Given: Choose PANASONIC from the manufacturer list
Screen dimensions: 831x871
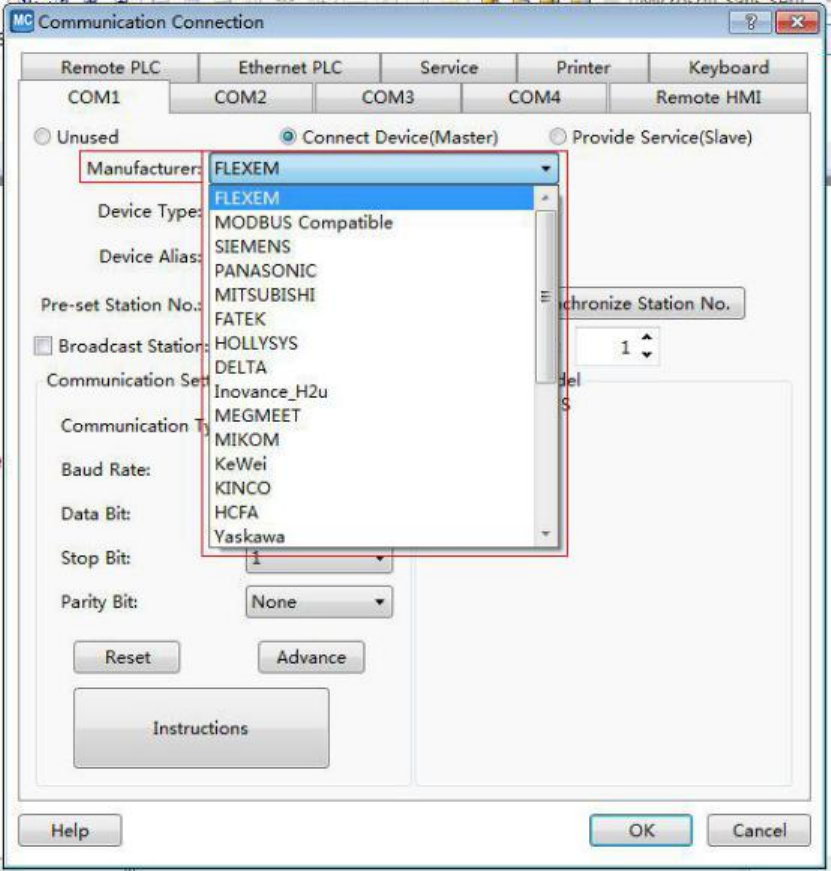Looking at the screenshot, I should coord(372,271).
